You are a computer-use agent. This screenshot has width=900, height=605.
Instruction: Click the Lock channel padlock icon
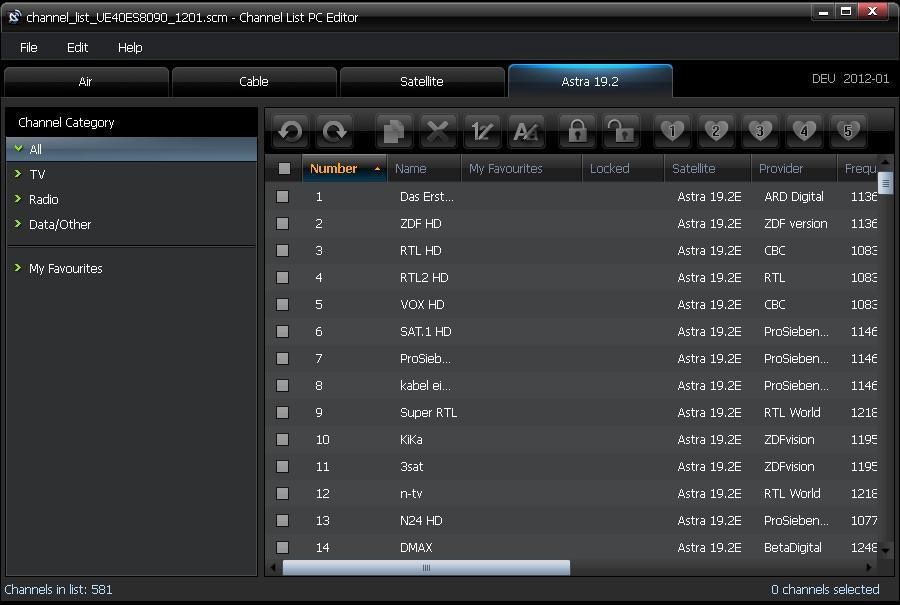(577, 131)
